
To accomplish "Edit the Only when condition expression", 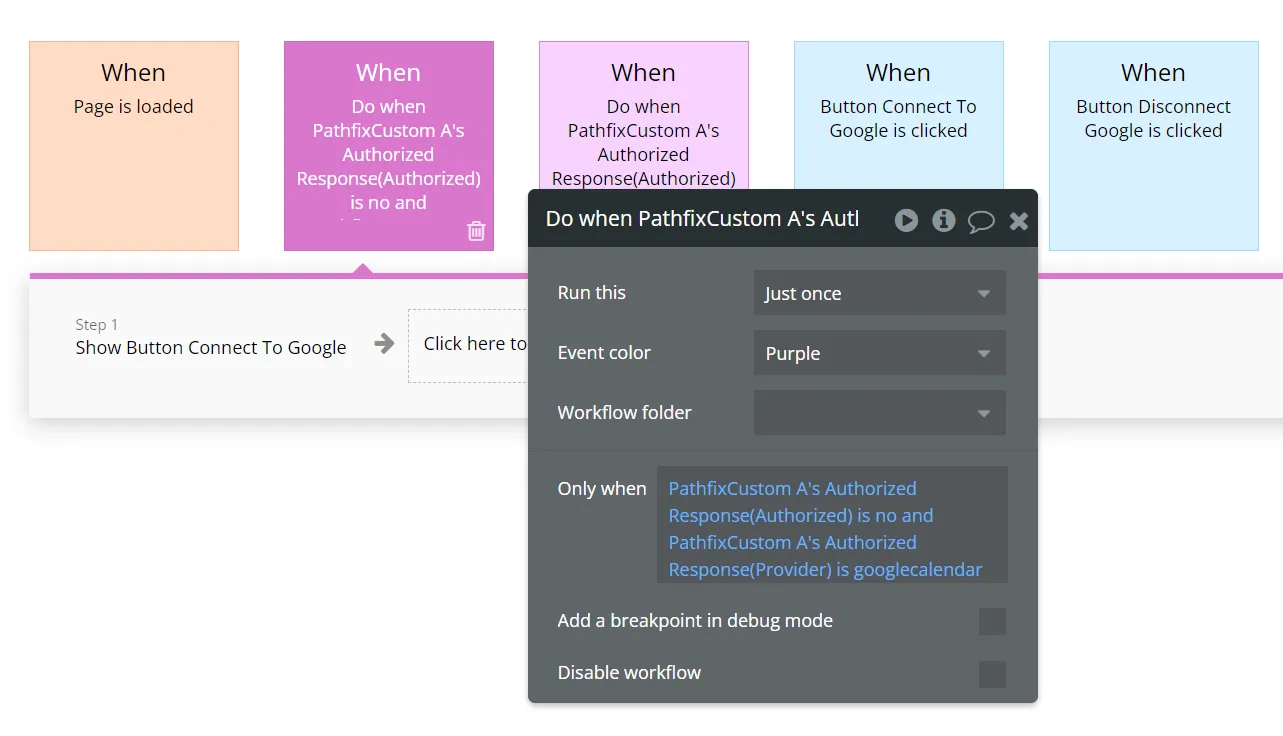I will click(832, 524).
